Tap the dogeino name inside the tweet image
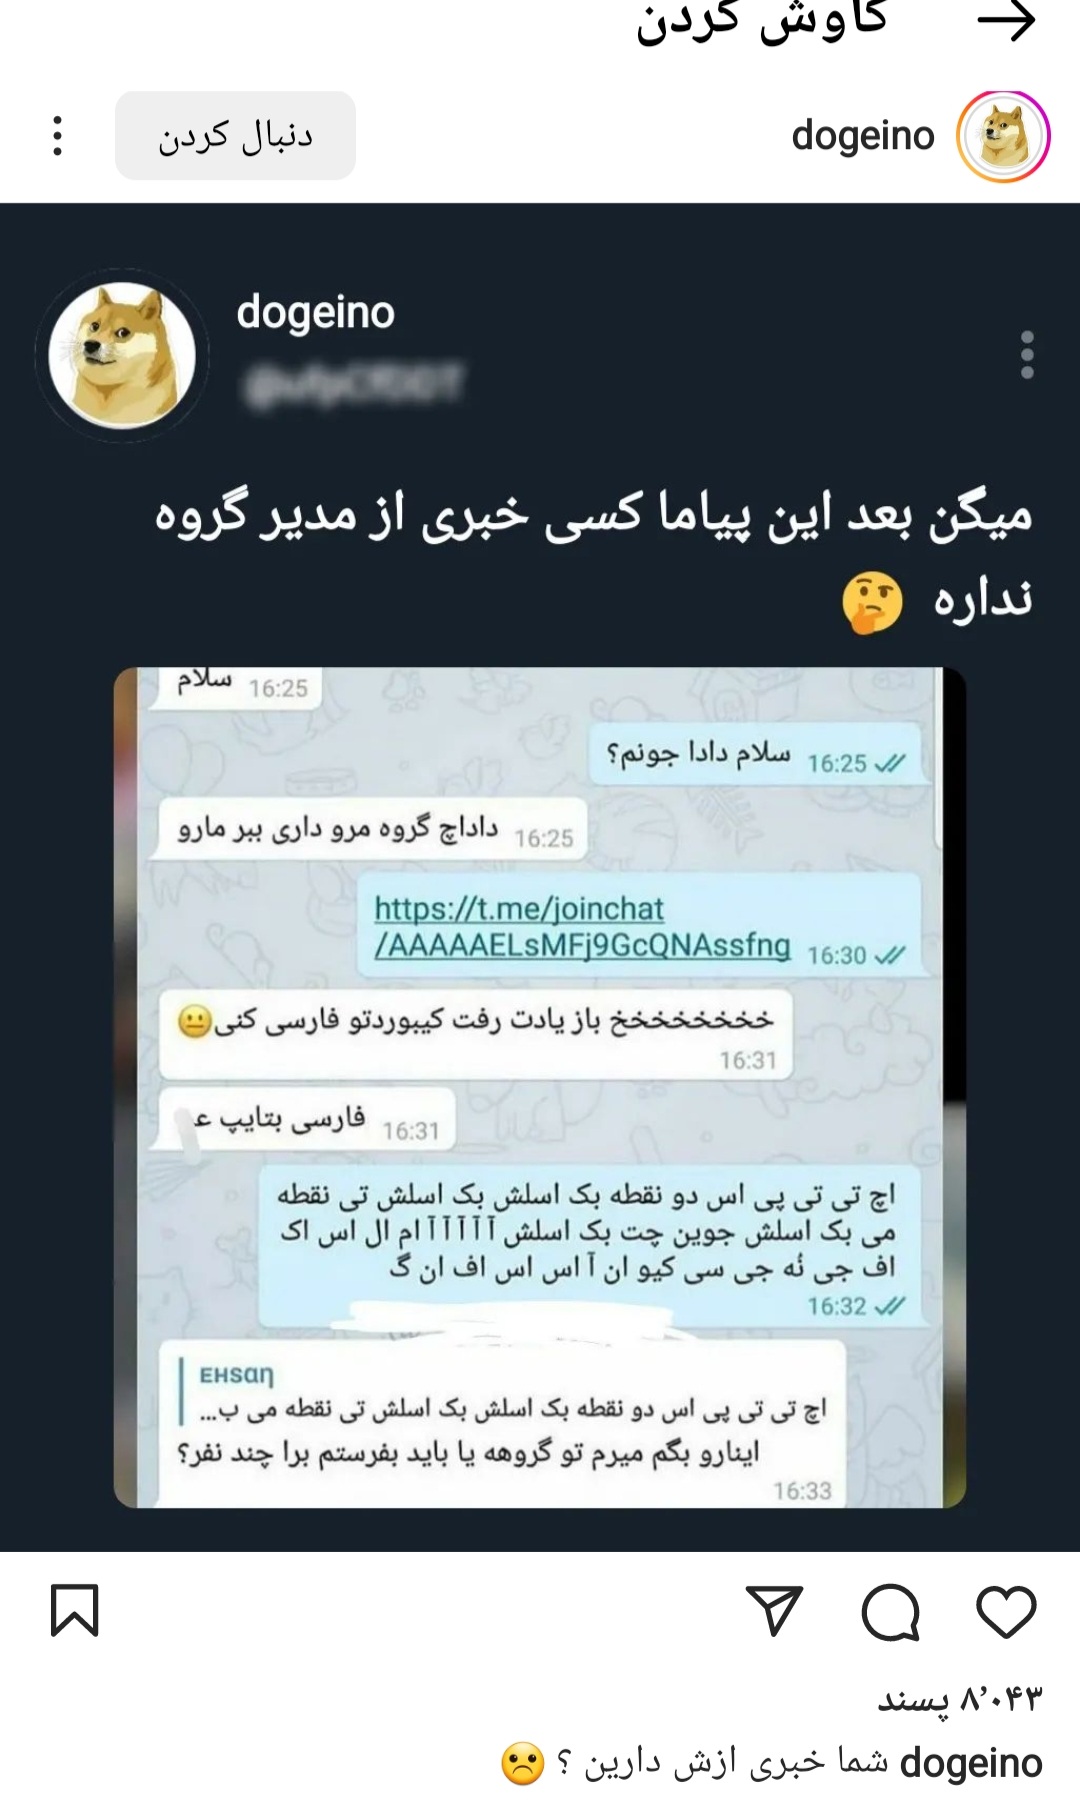Image resolution: width=1080 pixels, height=1806 pixels. point(316,313)
